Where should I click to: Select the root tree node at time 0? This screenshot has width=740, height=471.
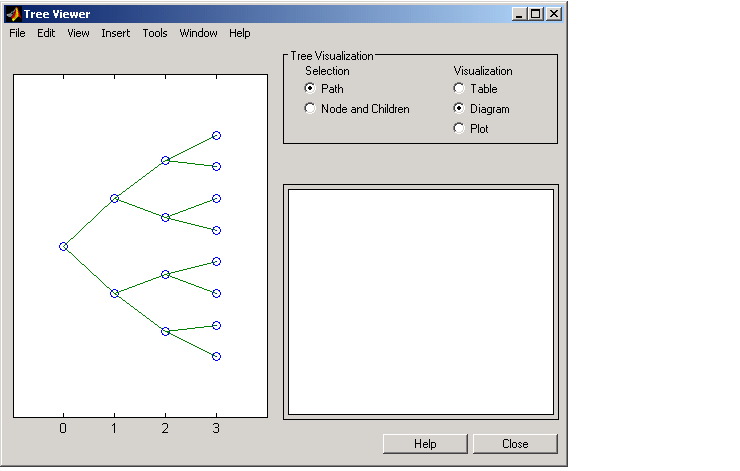pos(63,246)
